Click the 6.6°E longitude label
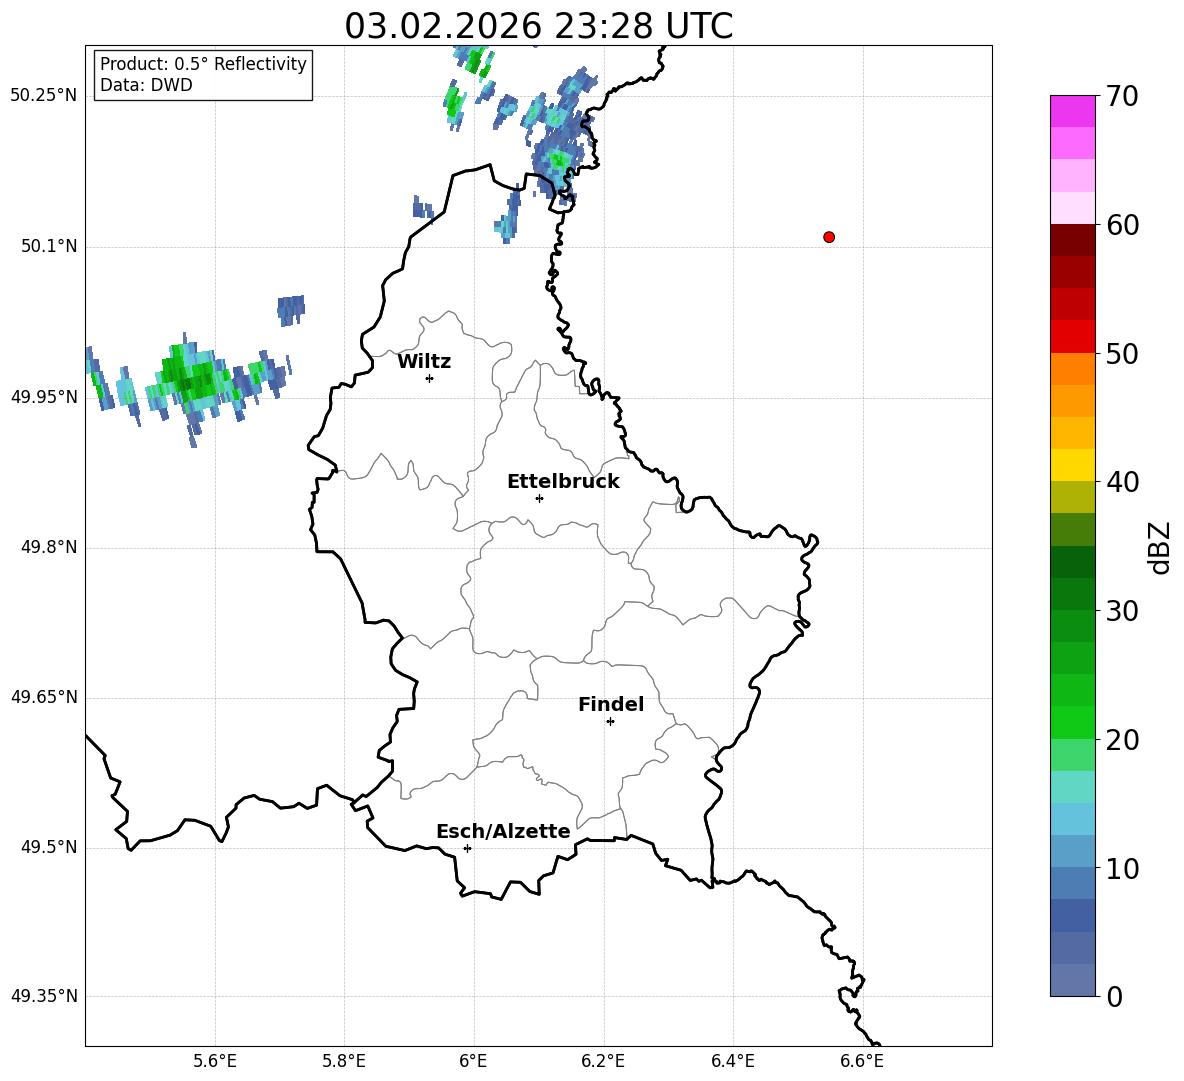This screenshot has height=1081, width=1184. click(x=862, y=1061)
